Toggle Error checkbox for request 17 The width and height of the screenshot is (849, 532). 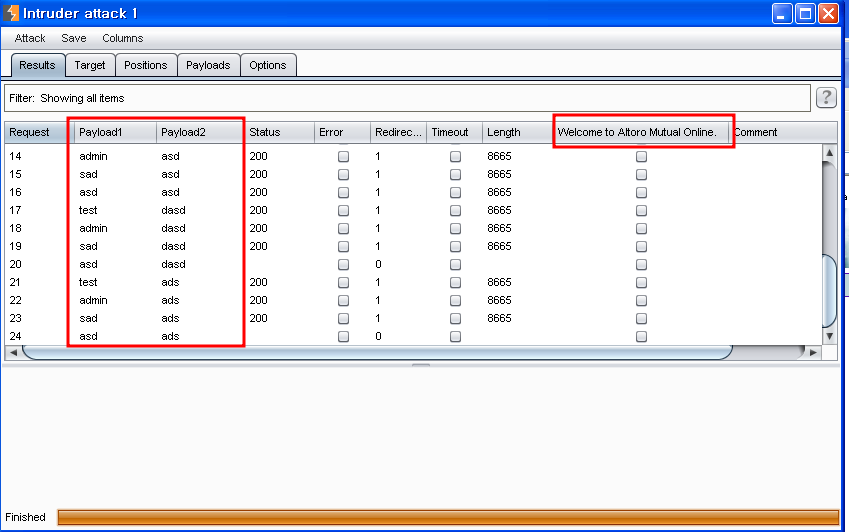(x=343, y=211)
